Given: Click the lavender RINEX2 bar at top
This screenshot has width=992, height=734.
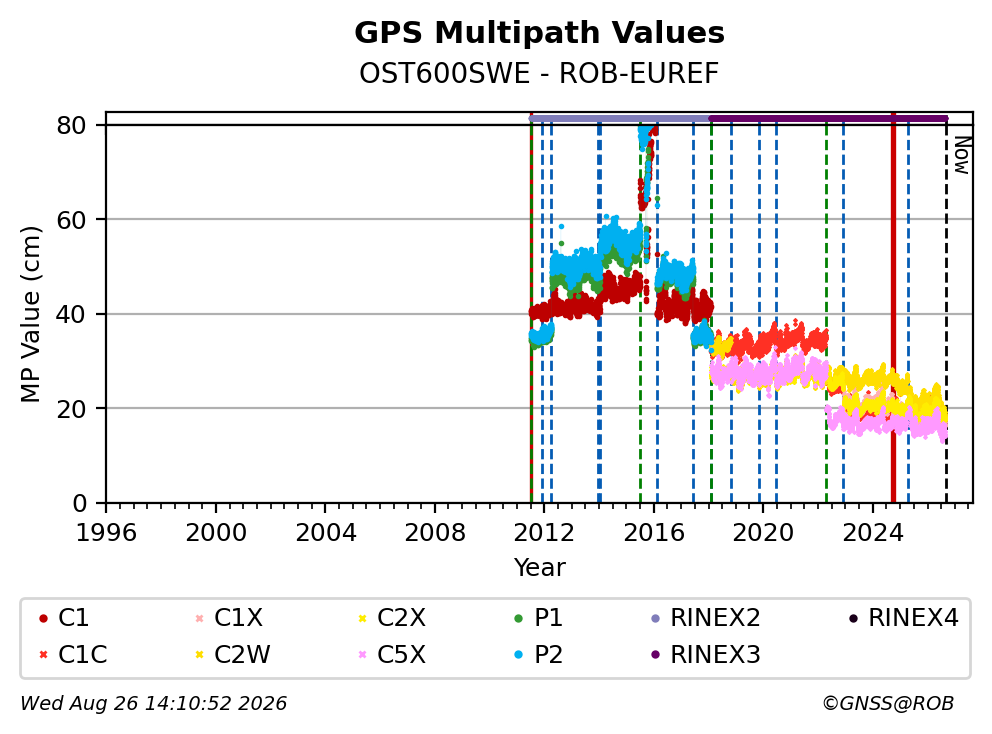Looking at the screenshot, I should click(x=619, y=118).
